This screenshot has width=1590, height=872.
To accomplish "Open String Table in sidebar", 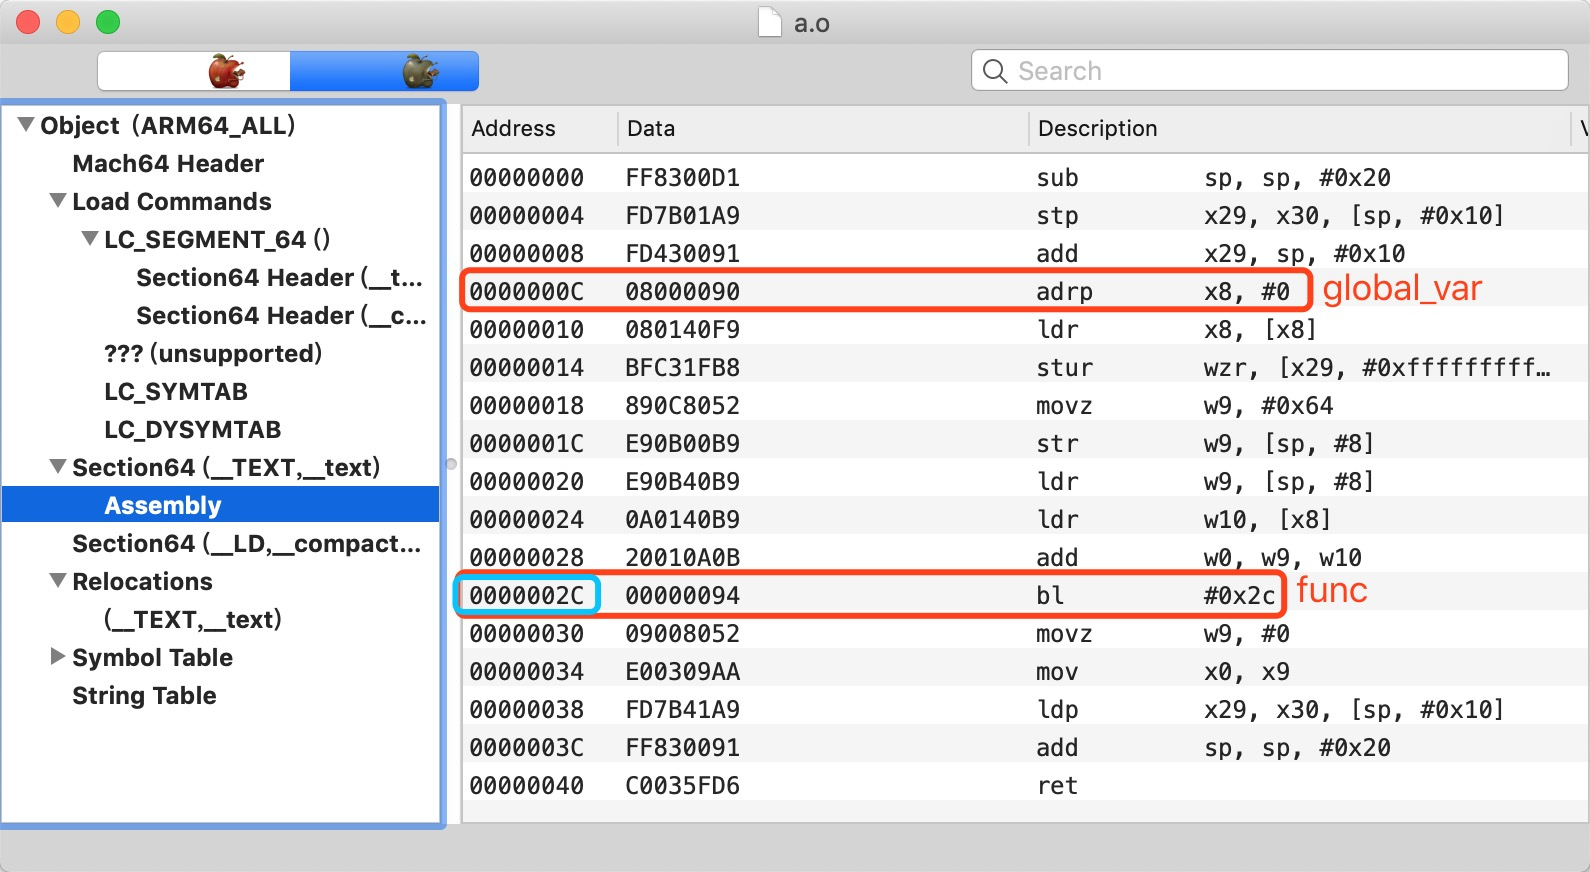I will [144, 695].
